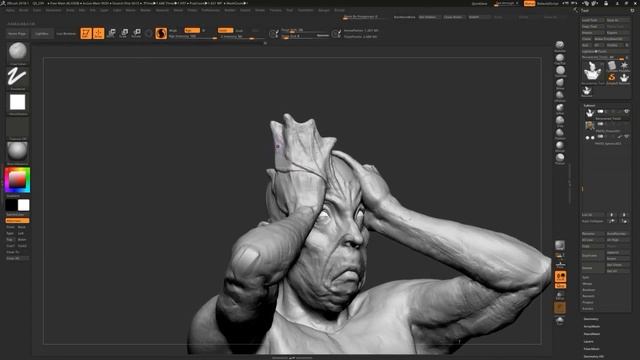Click the BPR render shelf icon

560,245
